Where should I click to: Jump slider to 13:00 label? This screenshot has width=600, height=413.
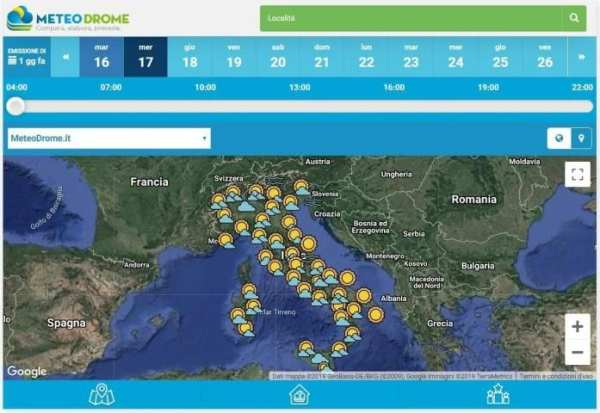pyautogui.click(x=300, y=87)
